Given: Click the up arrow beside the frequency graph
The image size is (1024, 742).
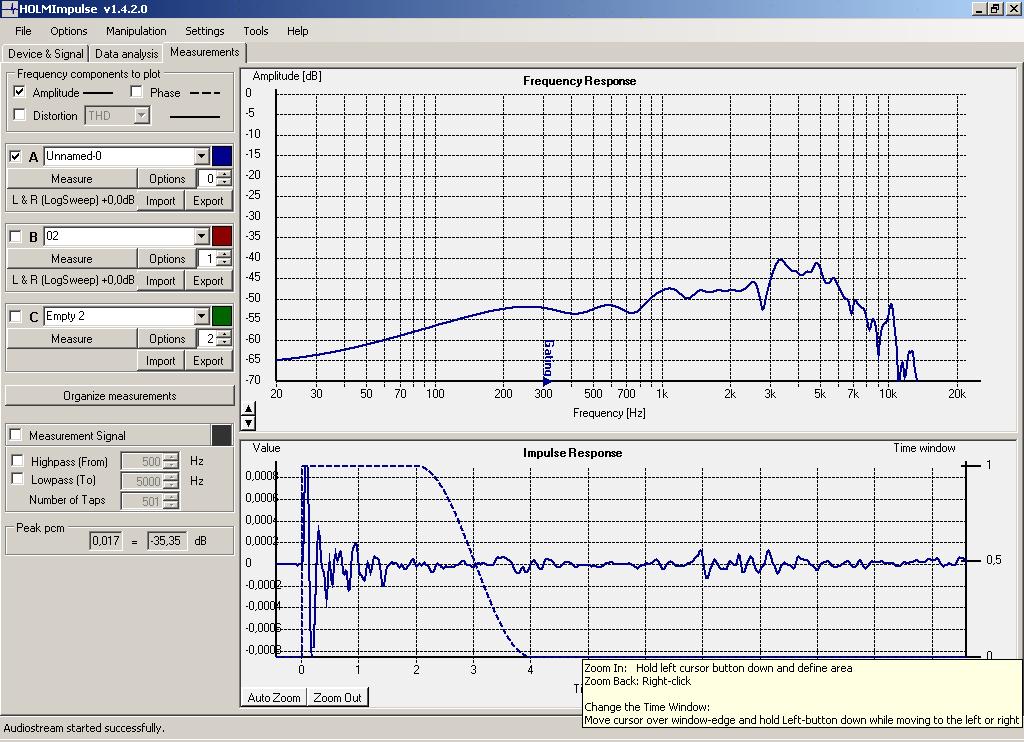Looking at the screenshot, I should 248,409.
